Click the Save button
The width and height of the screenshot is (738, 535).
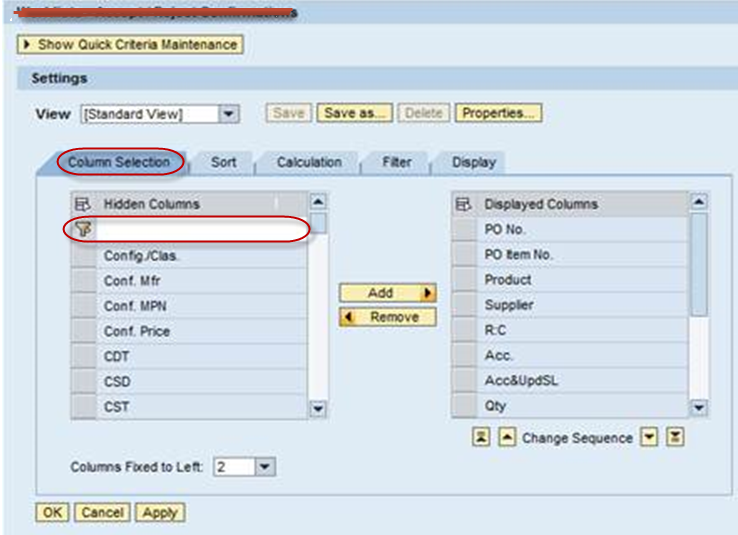click(x=289, y=113)
